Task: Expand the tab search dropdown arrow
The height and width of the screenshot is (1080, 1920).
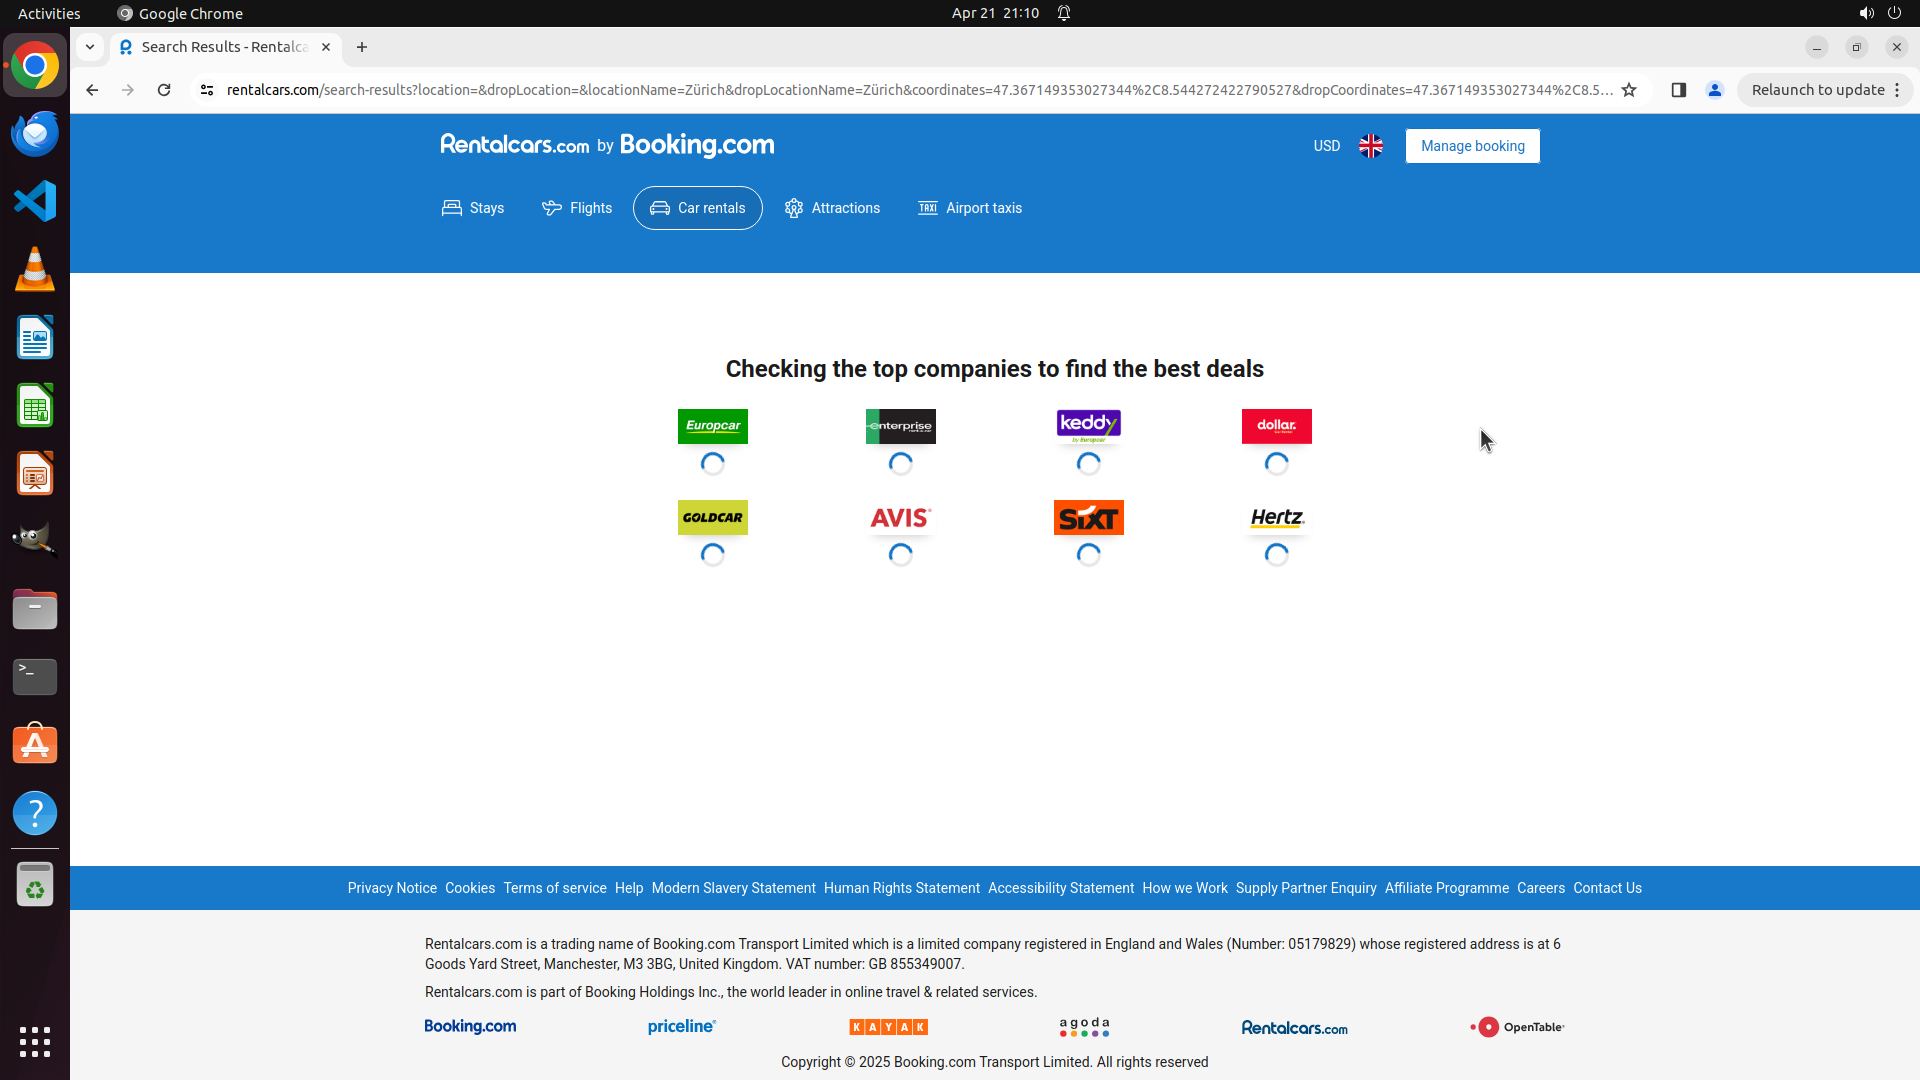Action: pyautogui.click(x=90, y=47)
